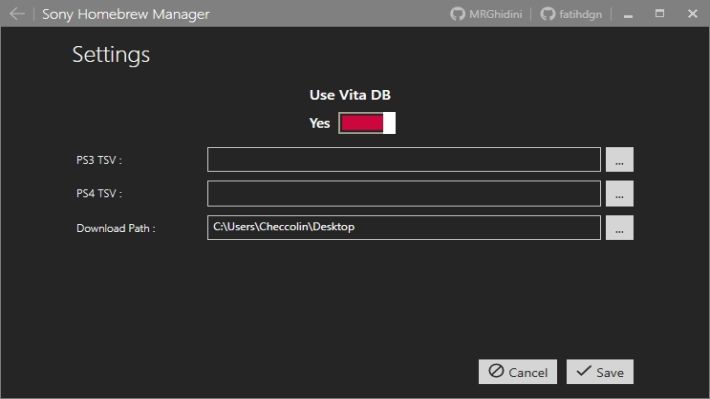Visit the fatihdgn profile link text
710x399 pixels.
click(x=580, y=14)
